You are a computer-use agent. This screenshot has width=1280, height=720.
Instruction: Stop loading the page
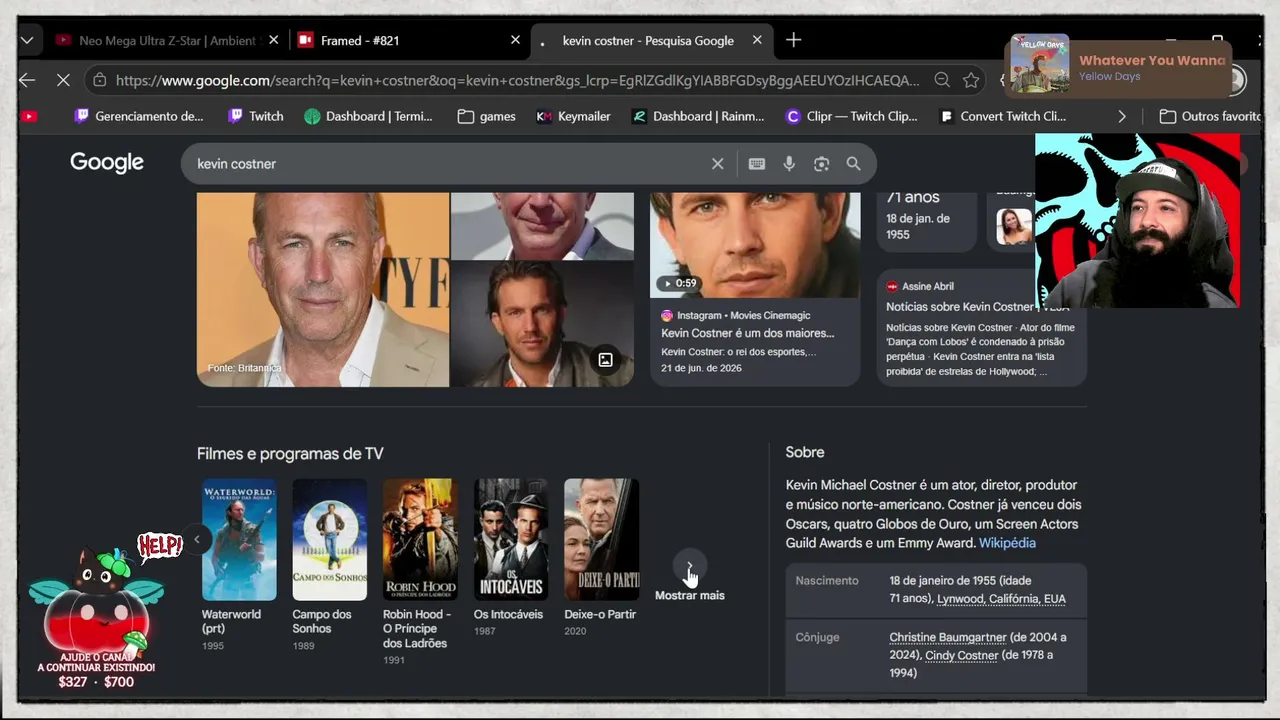62,80
